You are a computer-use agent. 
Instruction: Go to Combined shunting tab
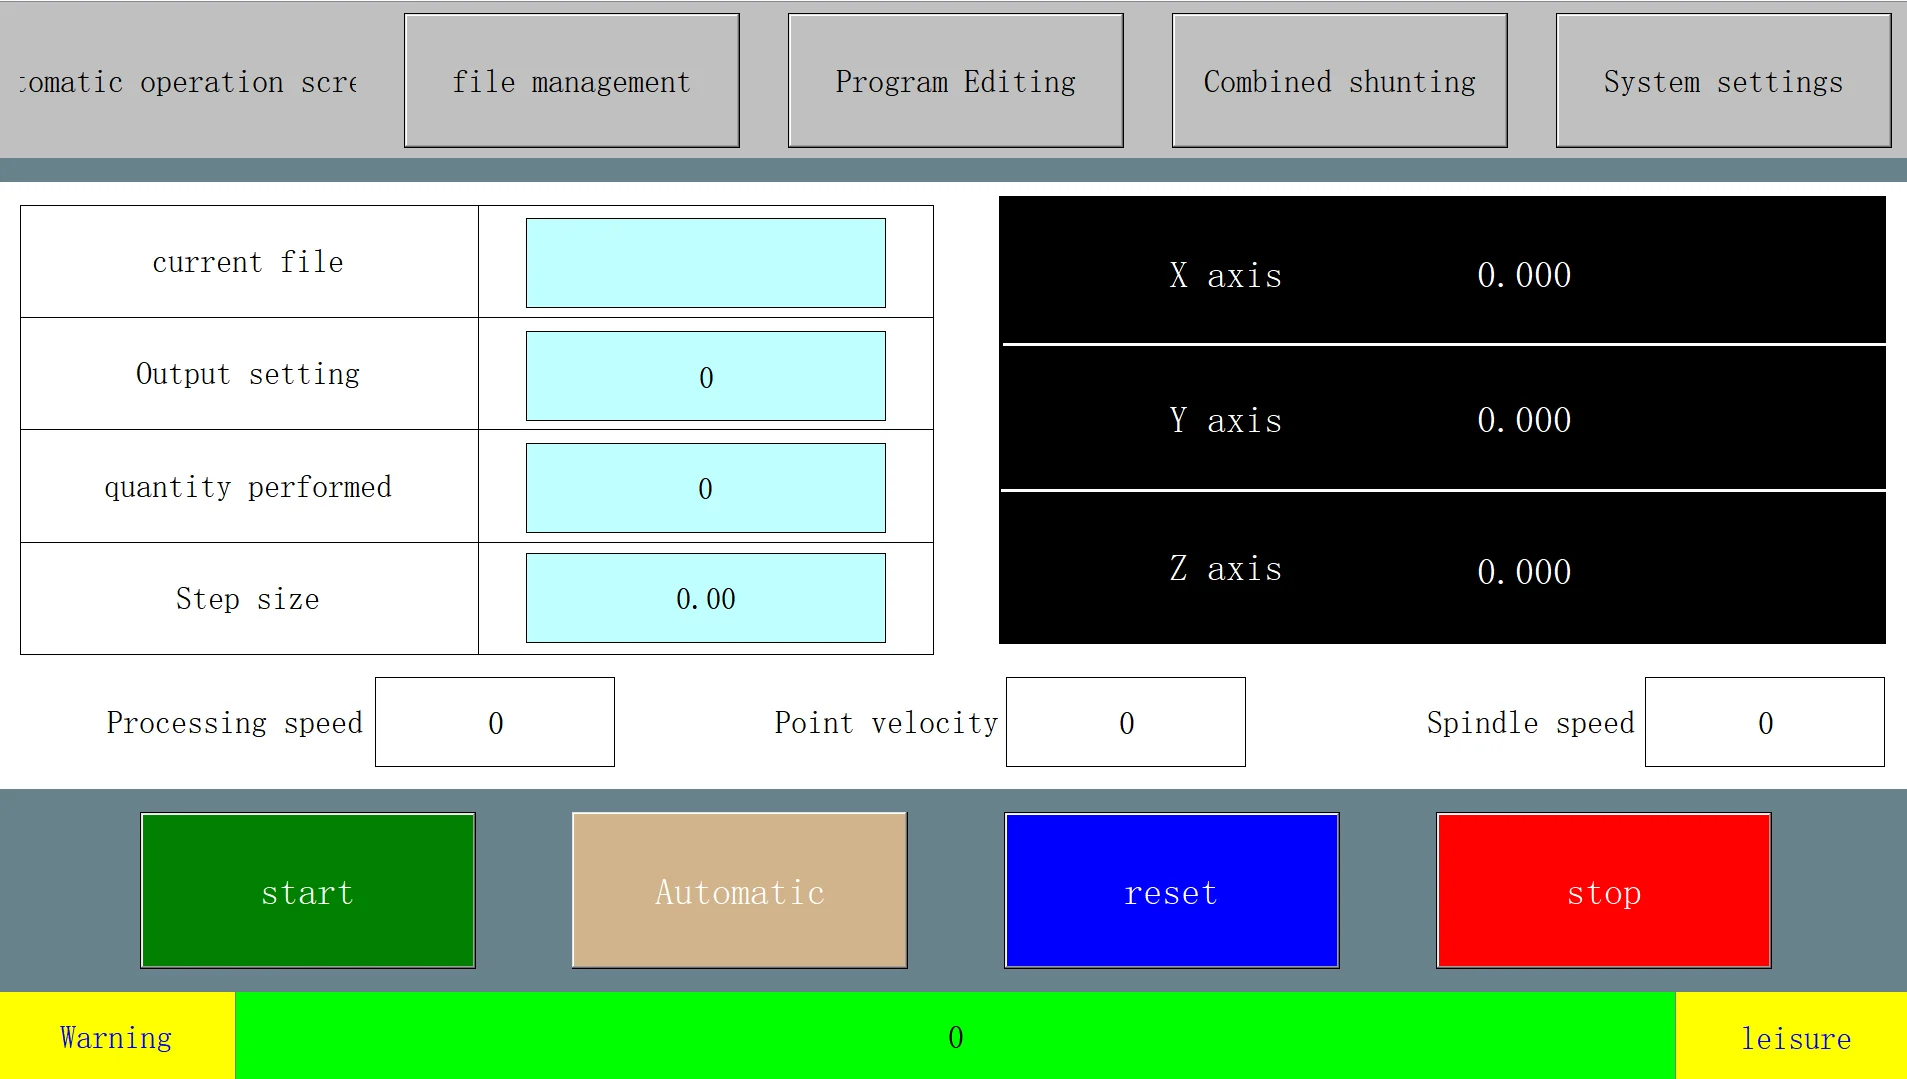coord(1340,81)
